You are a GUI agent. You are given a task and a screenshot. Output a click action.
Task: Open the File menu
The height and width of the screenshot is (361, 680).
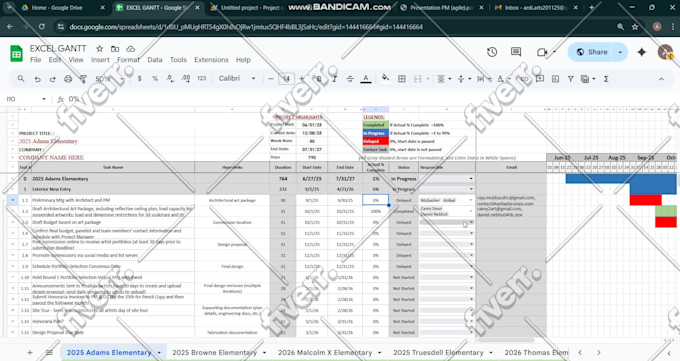point(36,60)
